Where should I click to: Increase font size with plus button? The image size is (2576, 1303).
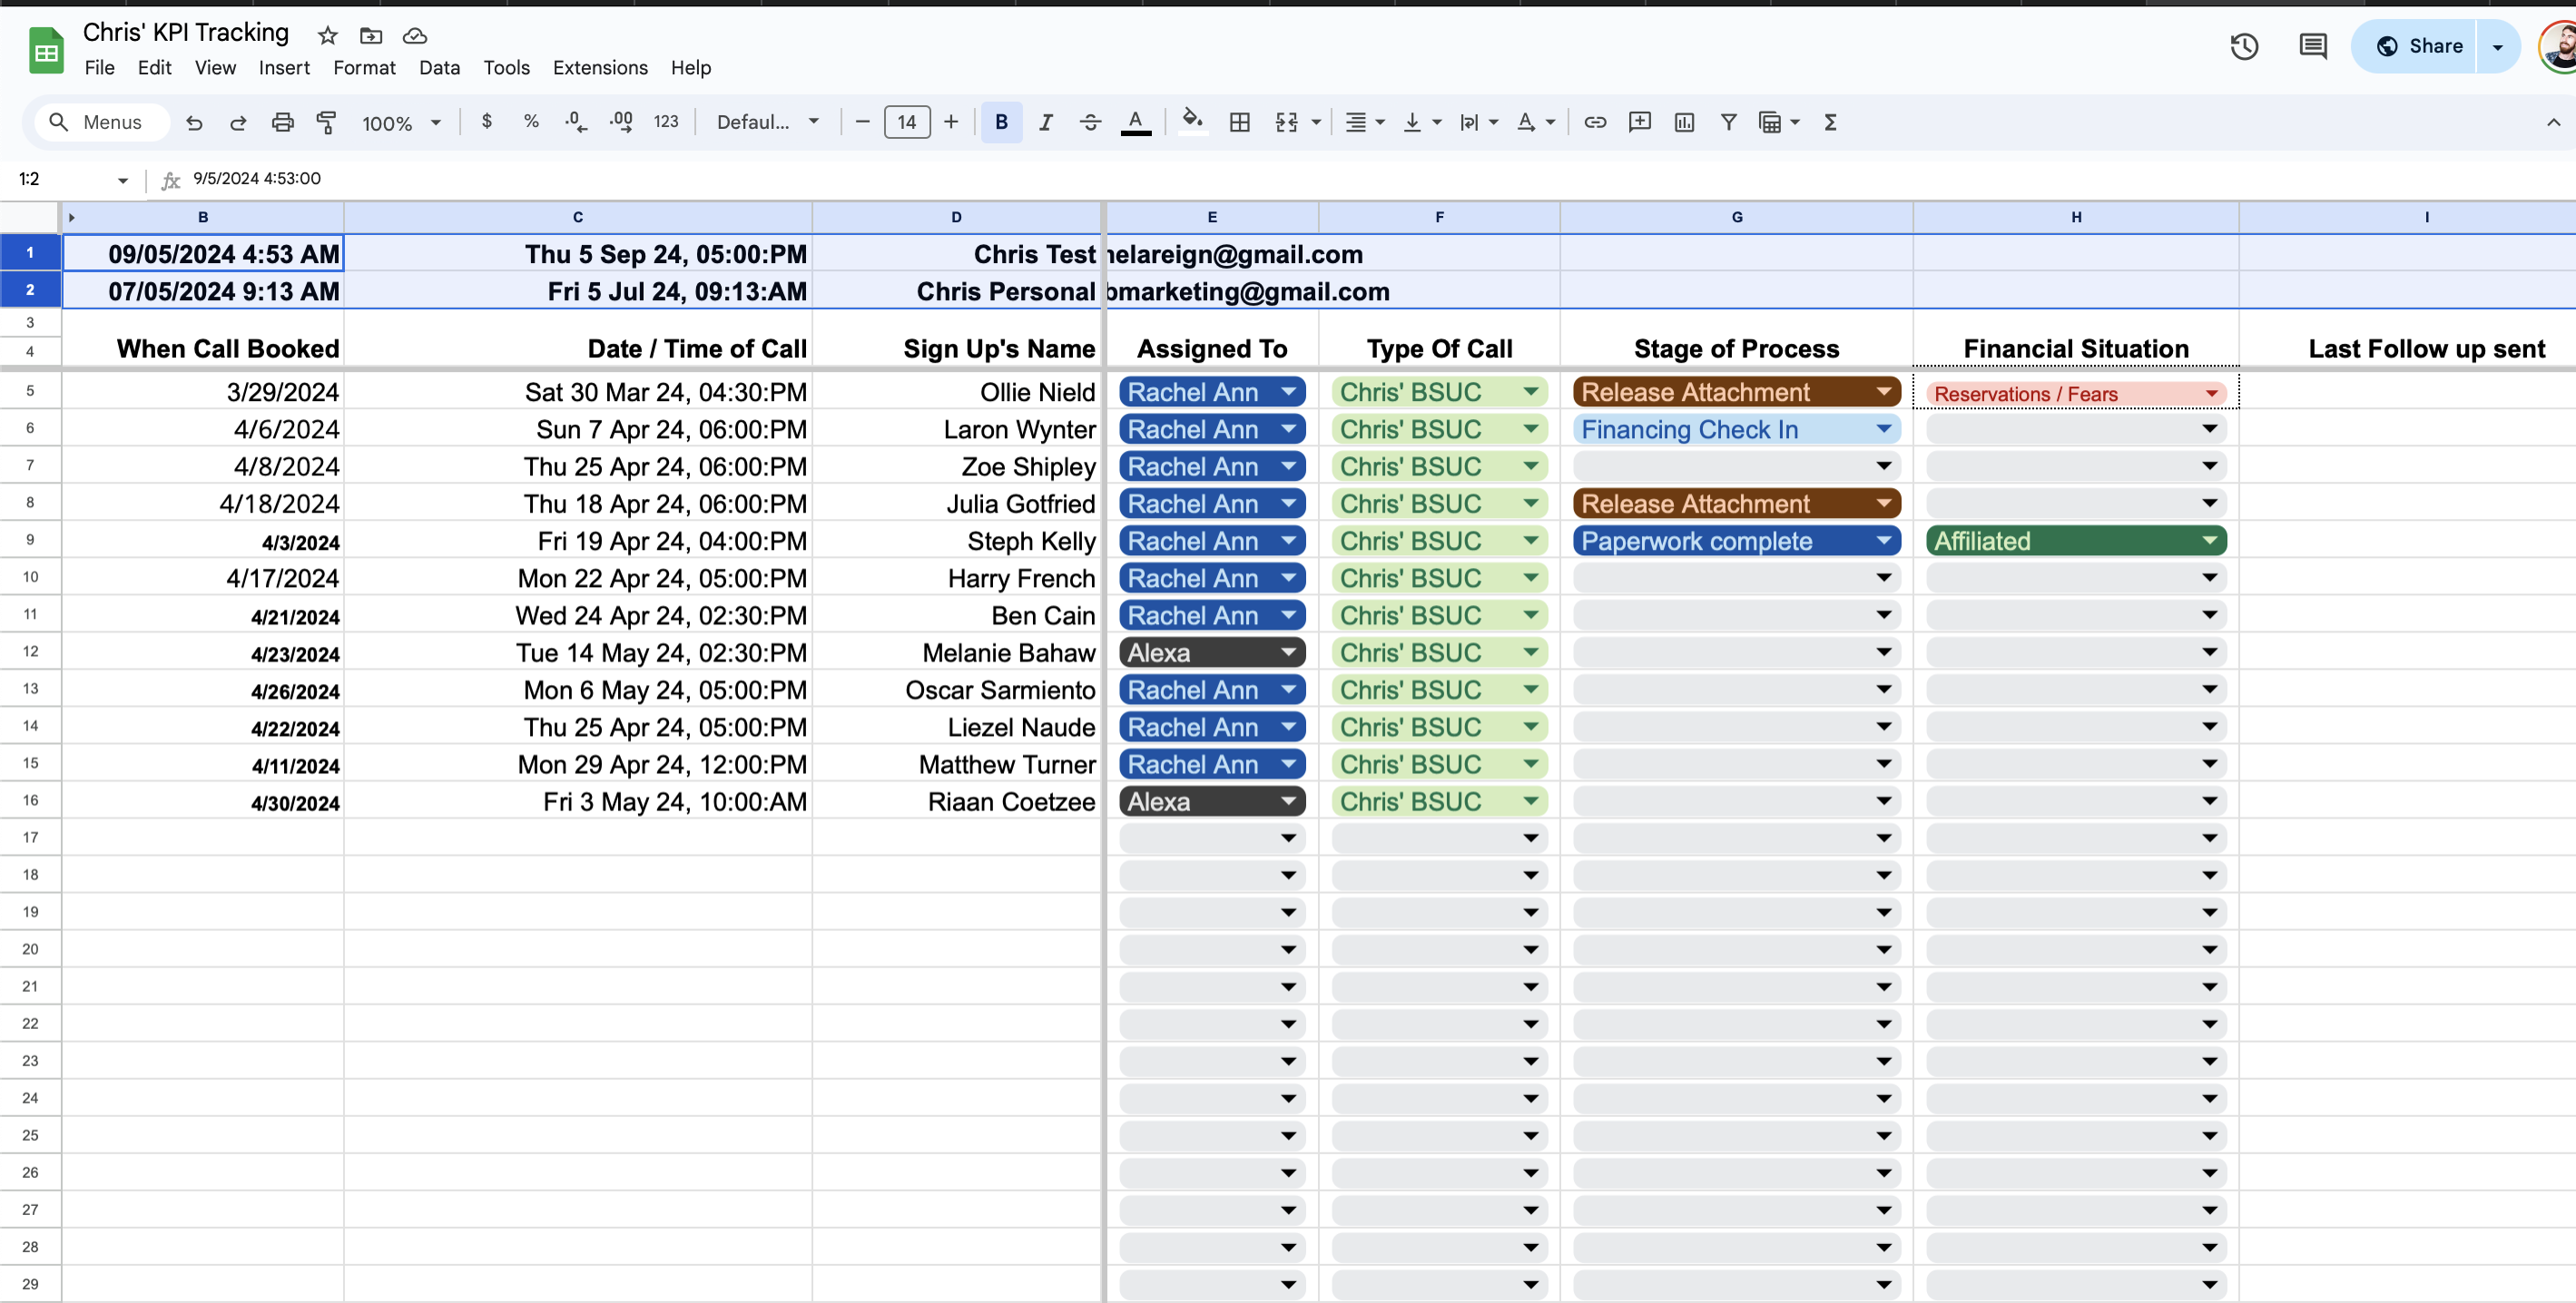(x=951, y=122)
